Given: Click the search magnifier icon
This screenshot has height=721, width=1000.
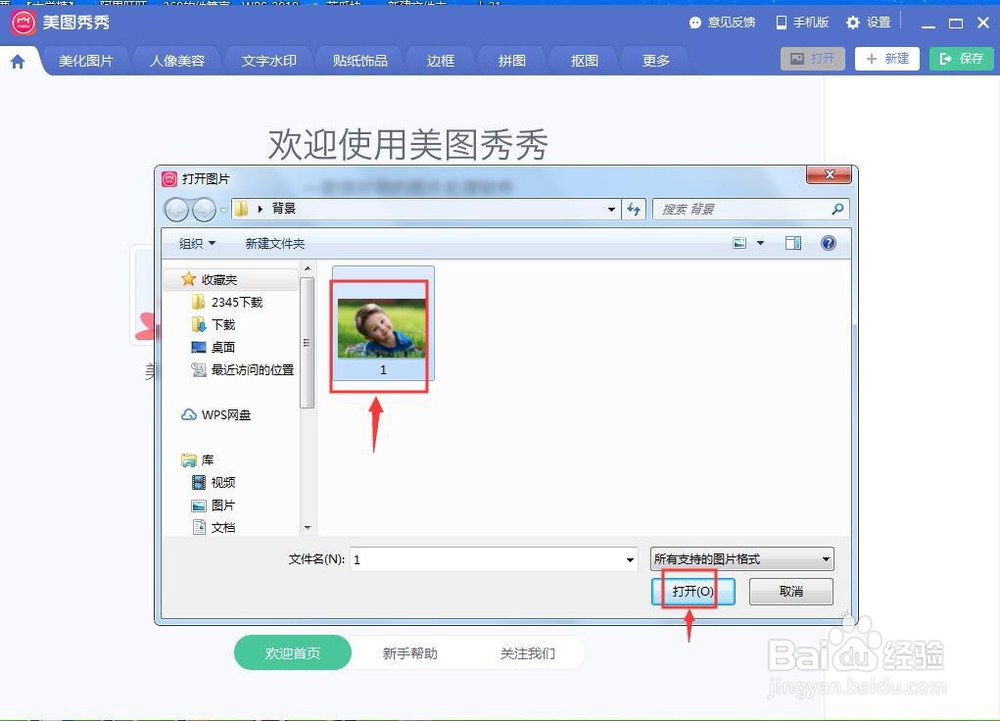Looking at the screenshot, I should tap(837, 208).
